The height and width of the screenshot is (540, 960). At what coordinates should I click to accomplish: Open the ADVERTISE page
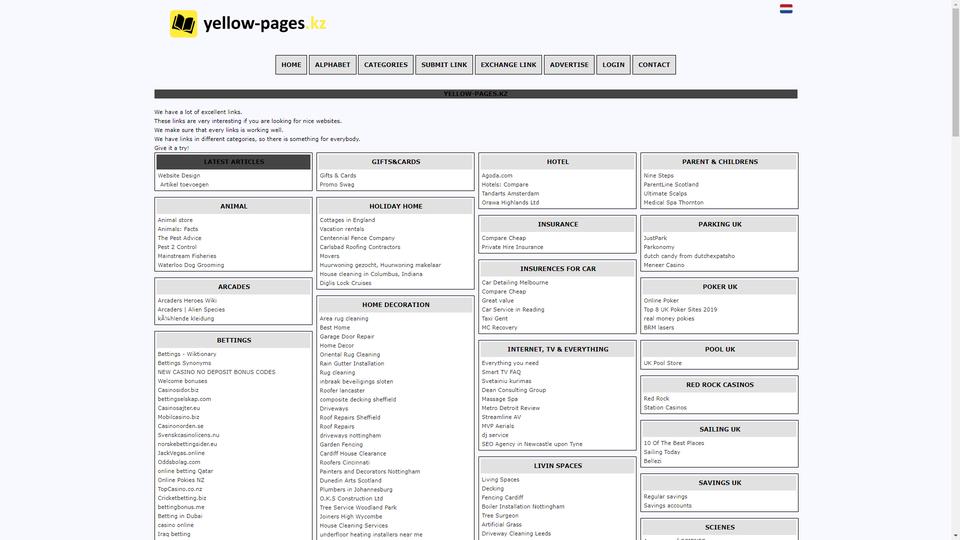pos(569,65)
